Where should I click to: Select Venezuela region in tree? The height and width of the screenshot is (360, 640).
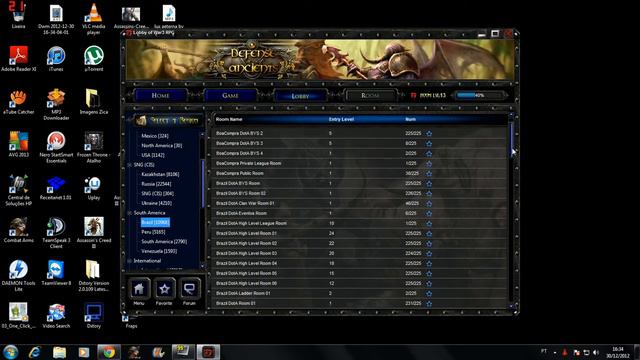pyautogui.click(x=159, y=251)
